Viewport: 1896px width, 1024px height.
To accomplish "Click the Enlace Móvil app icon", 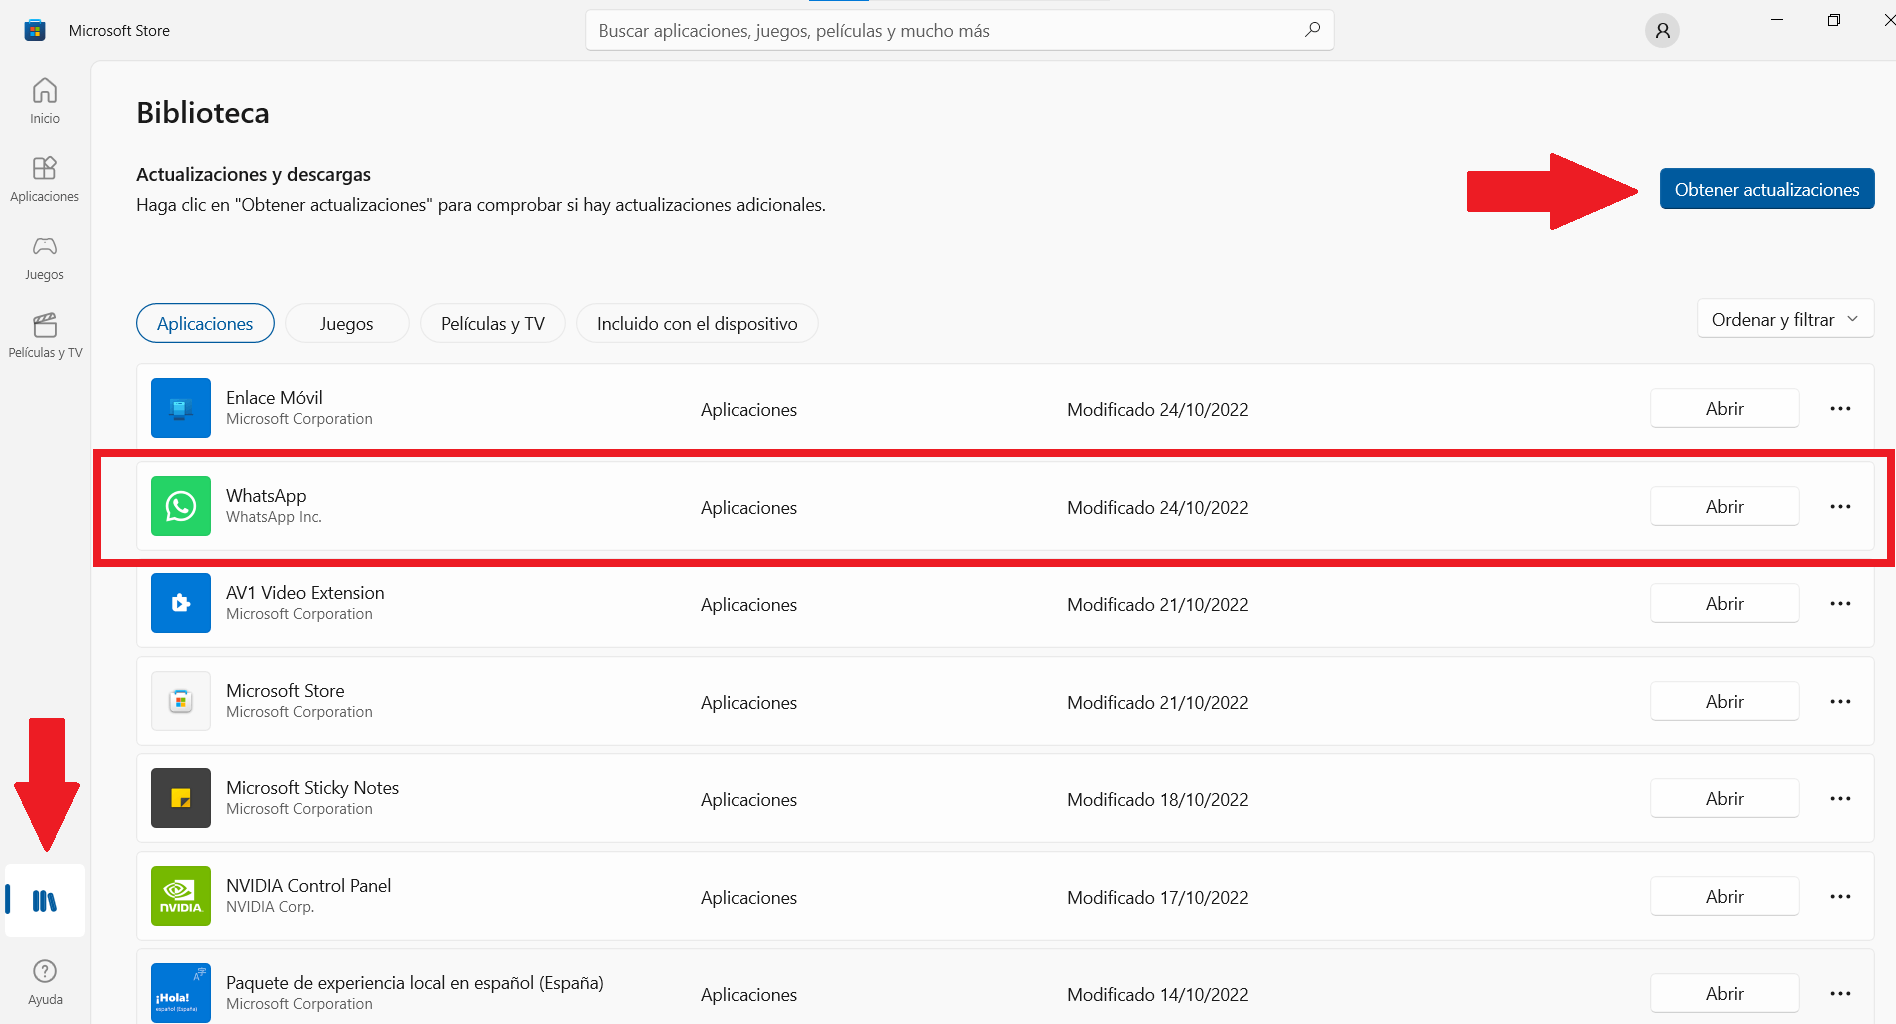I will (x=181, y=408).
